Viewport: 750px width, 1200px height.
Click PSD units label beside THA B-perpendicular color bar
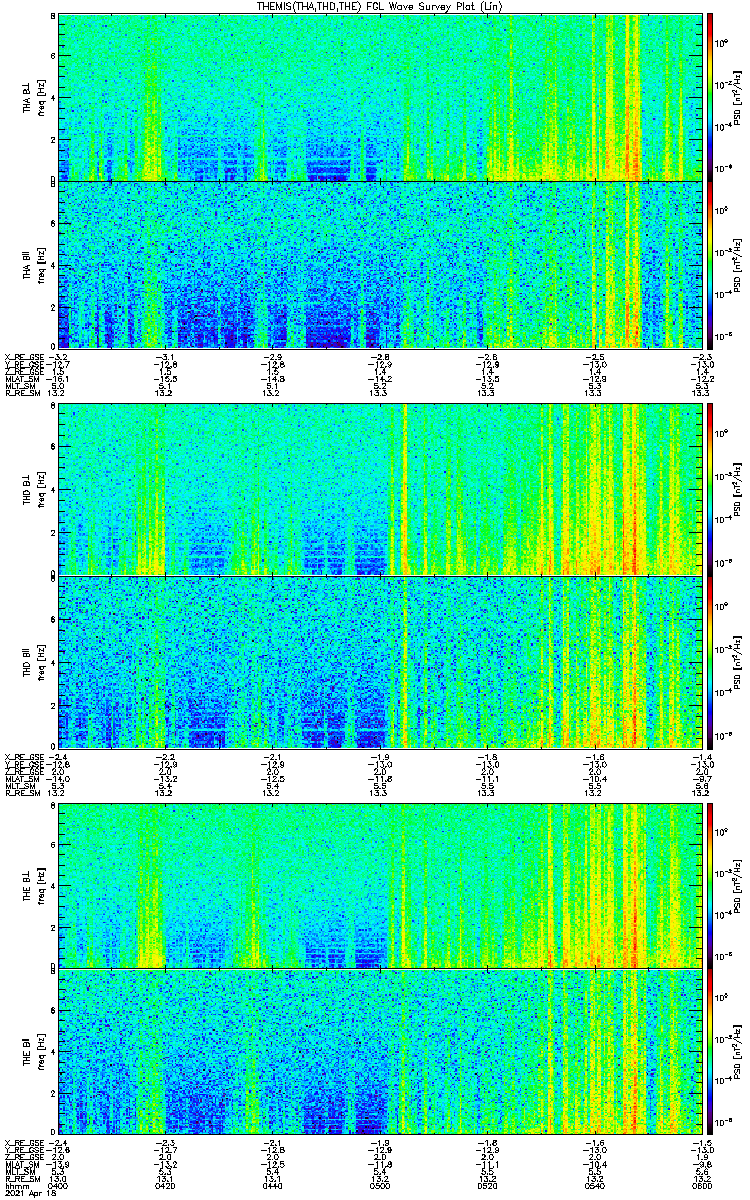pos(738,100)
